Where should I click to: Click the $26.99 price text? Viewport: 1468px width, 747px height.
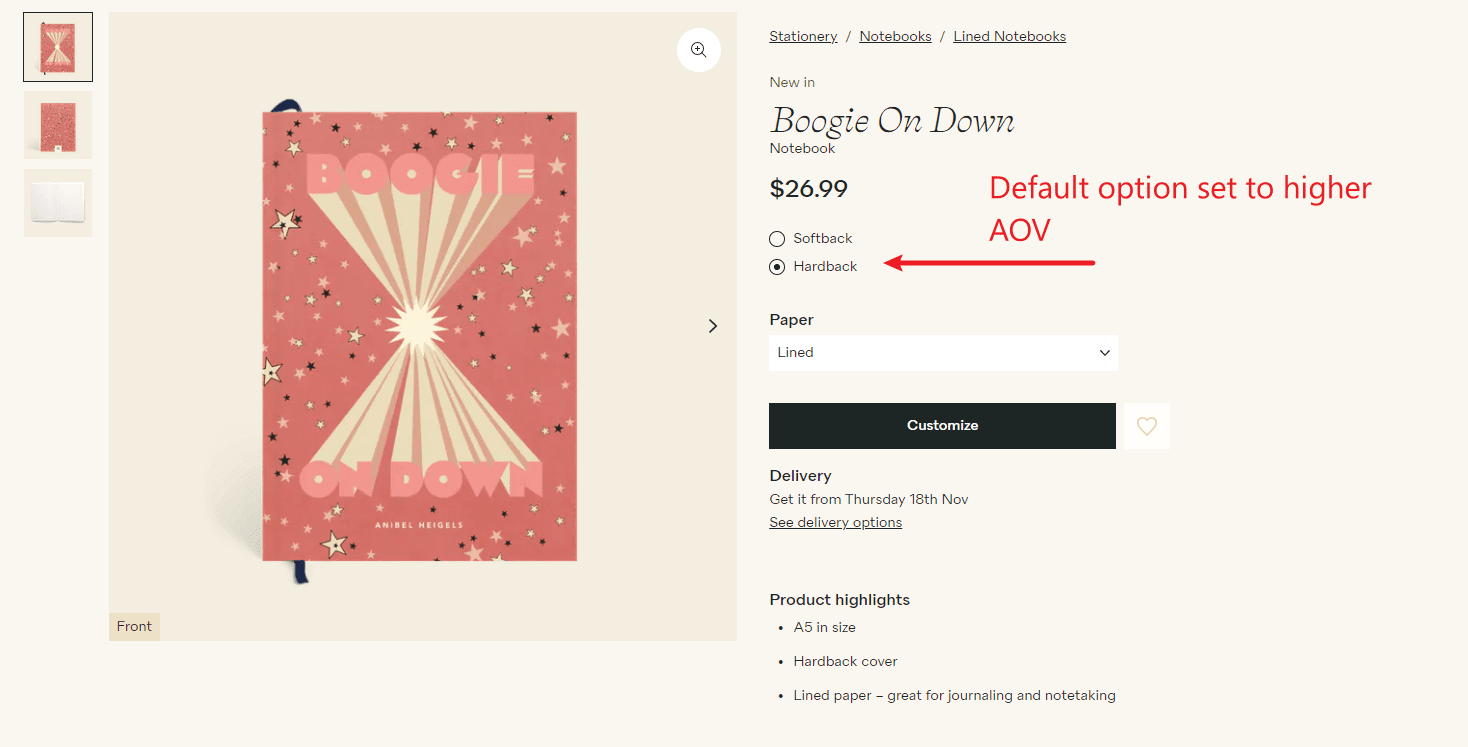coord(808,189)
